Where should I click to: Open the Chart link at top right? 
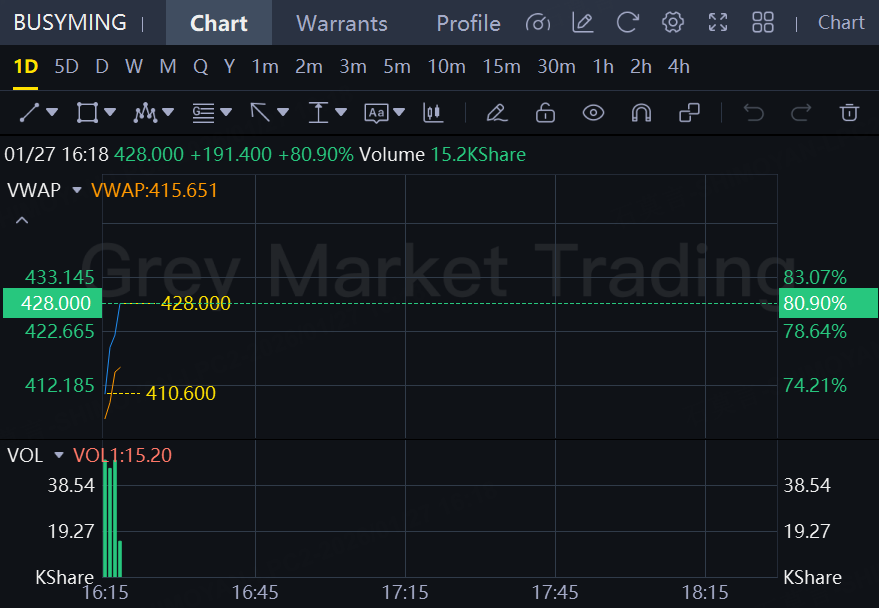click(841, 22)
